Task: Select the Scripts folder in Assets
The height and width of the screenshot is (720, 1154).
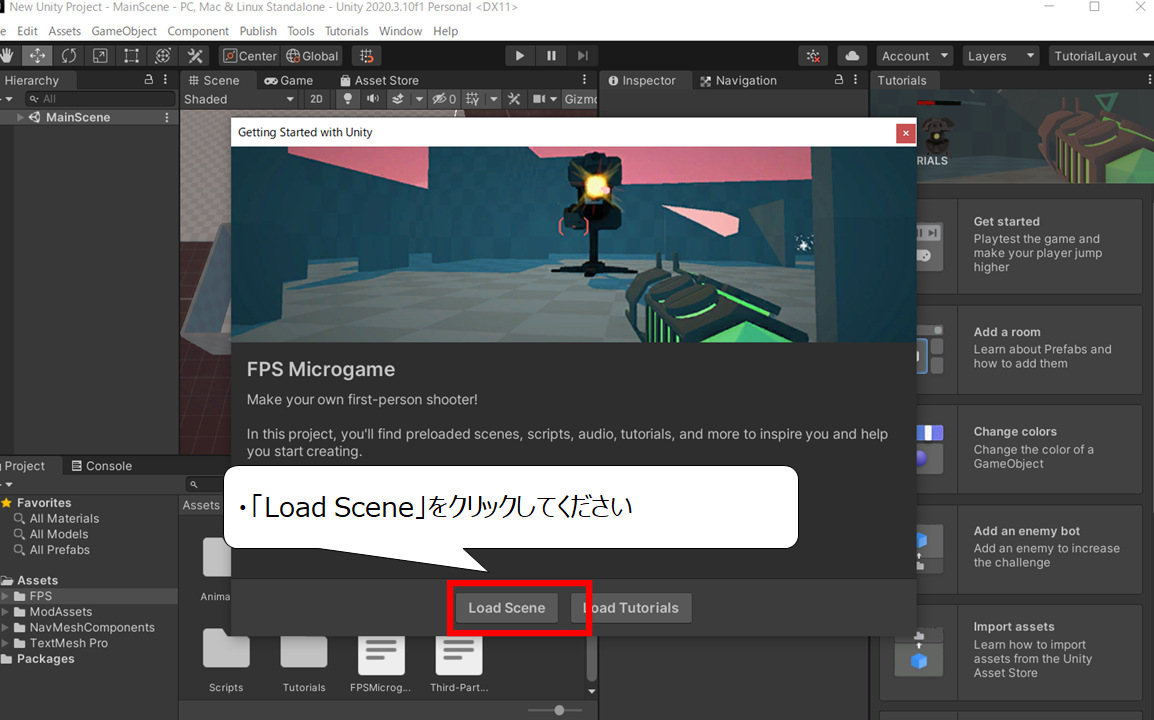Action: click(x=226, y=659)
